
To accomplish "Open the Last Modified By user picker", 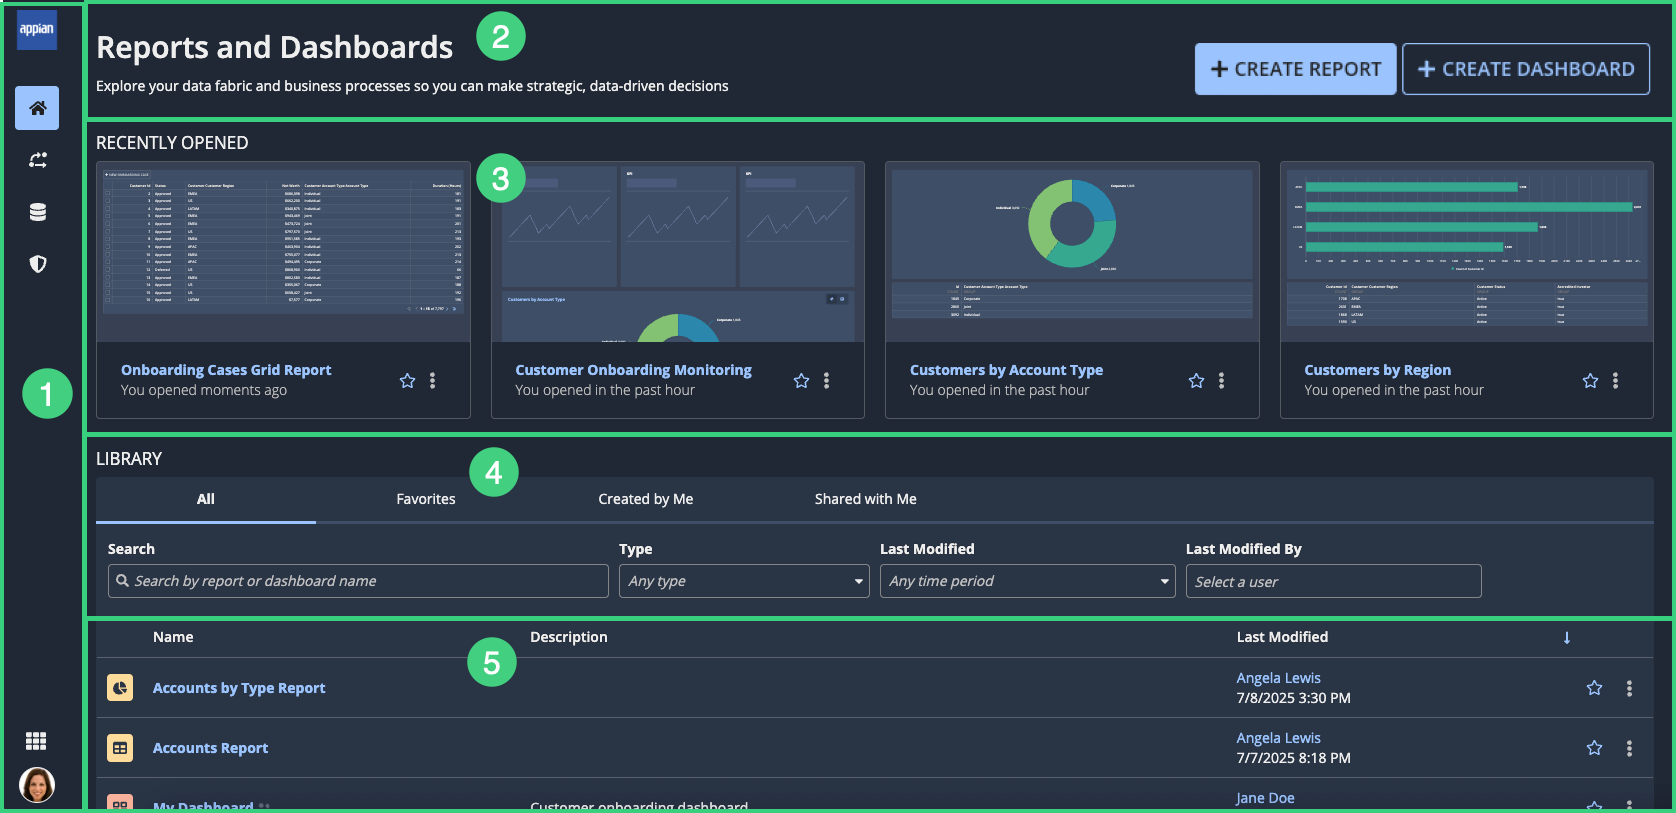I will pyautogui.click(x=1333, y=581).
